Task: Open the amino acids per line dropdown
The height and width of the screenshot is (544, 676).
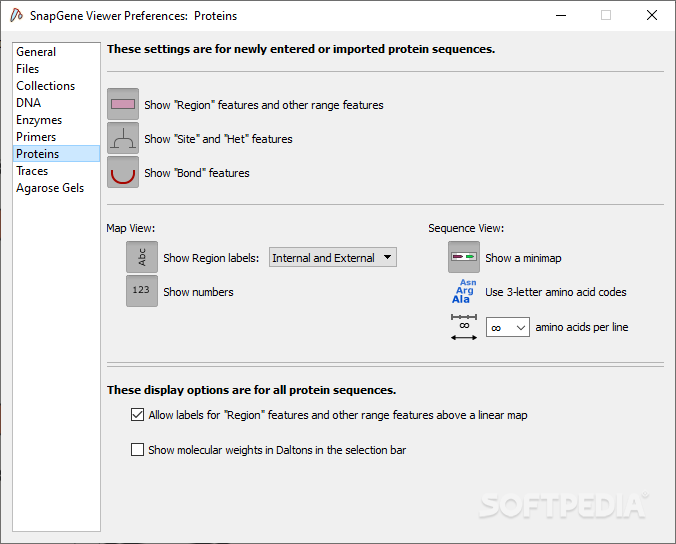Action: pyautogui.click(x=508, y=327)
